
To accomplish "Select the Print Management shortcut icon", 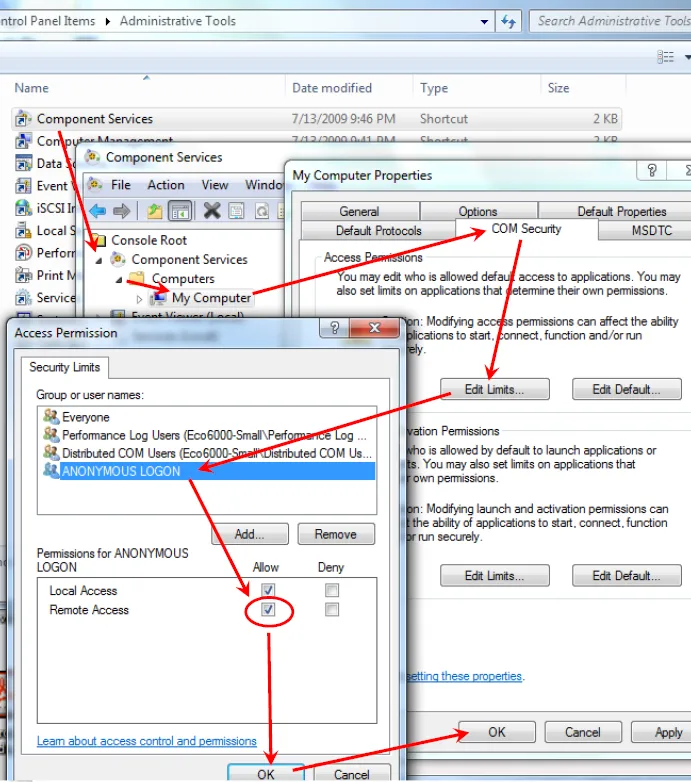I will click(23, 275).
